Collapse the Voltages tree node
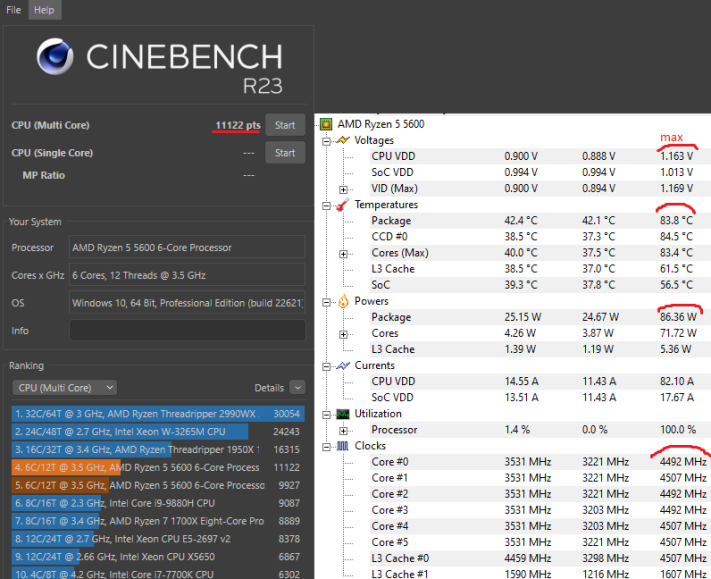The width and height of the screenshot is (711, 579). pyautogui.click(x=326, y=141)
